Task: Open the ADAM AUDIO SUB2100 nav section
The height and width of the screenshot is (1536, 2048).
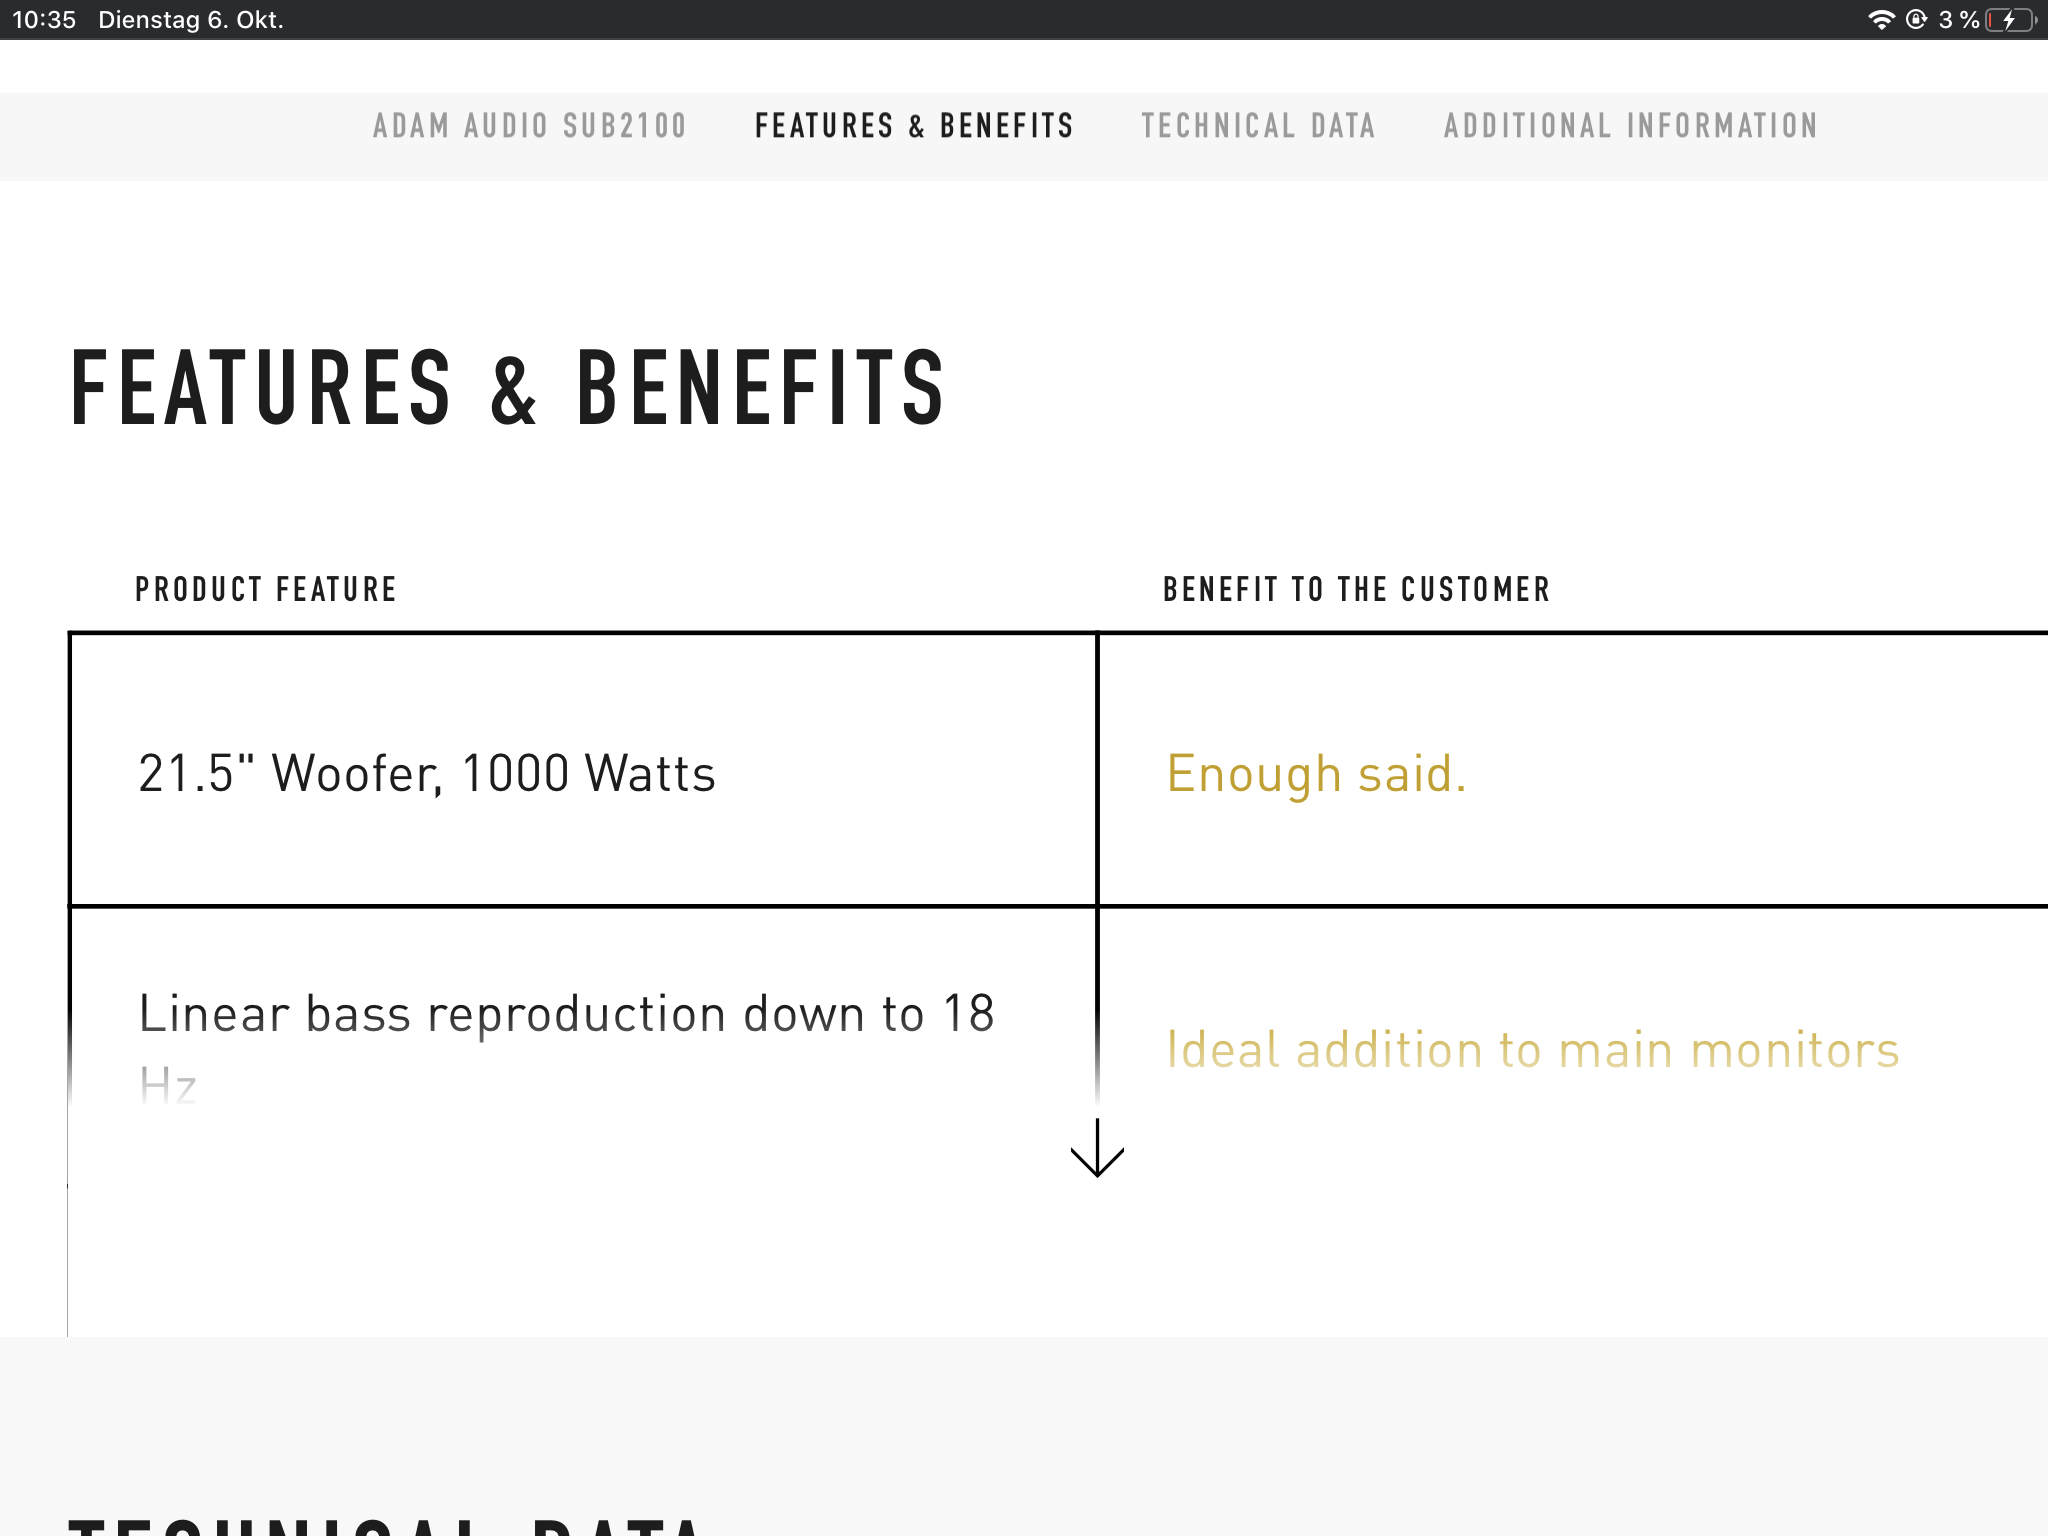Action: coord(530,126)
